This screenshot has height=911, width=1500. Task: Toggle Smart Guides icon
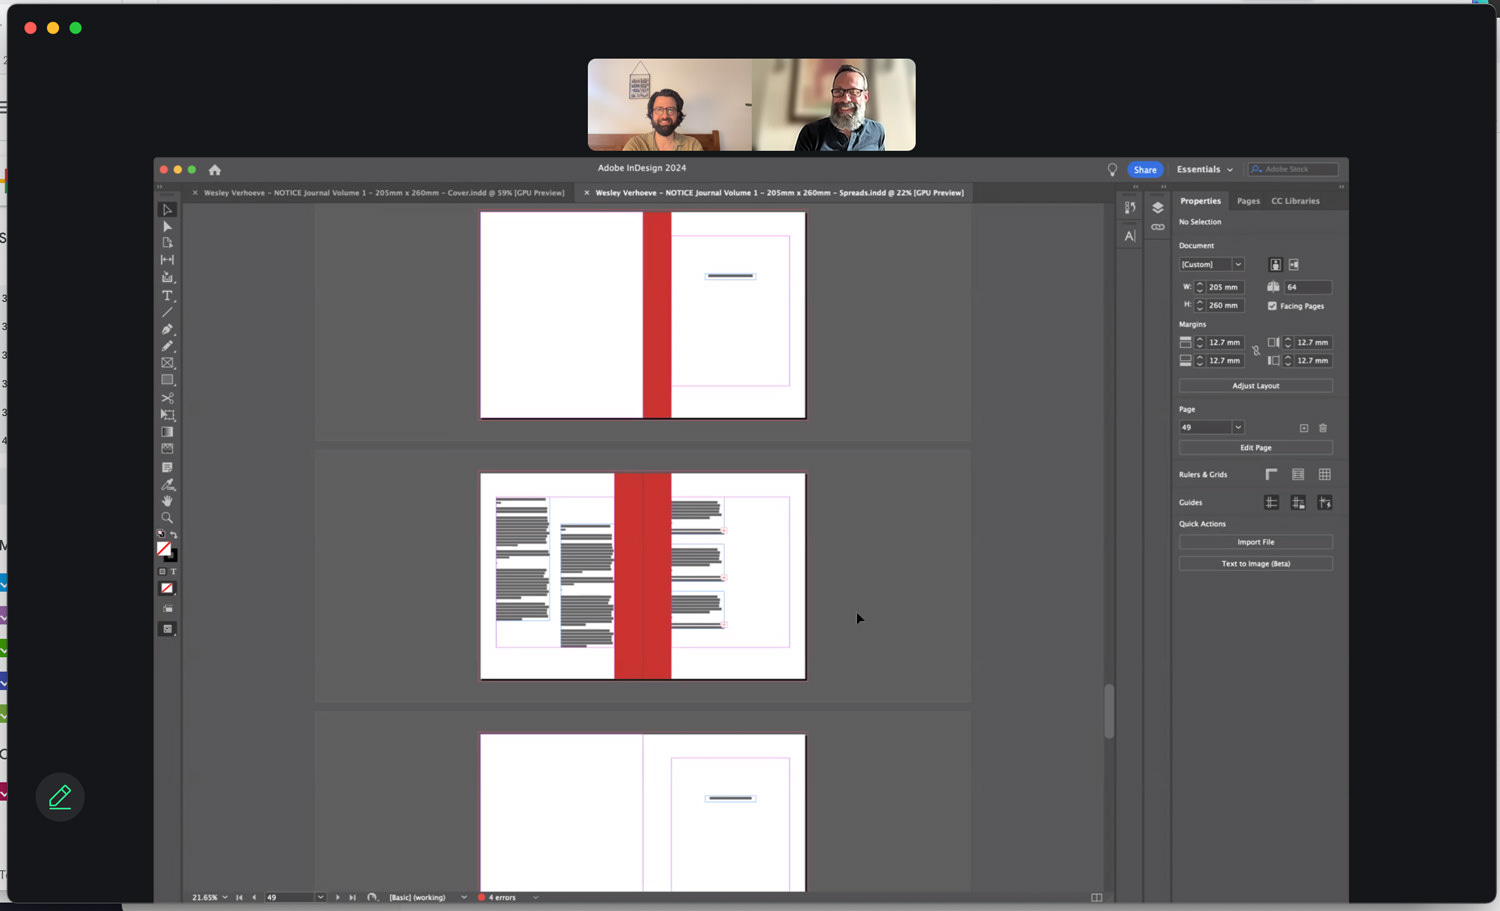(x=1325, y=503)
